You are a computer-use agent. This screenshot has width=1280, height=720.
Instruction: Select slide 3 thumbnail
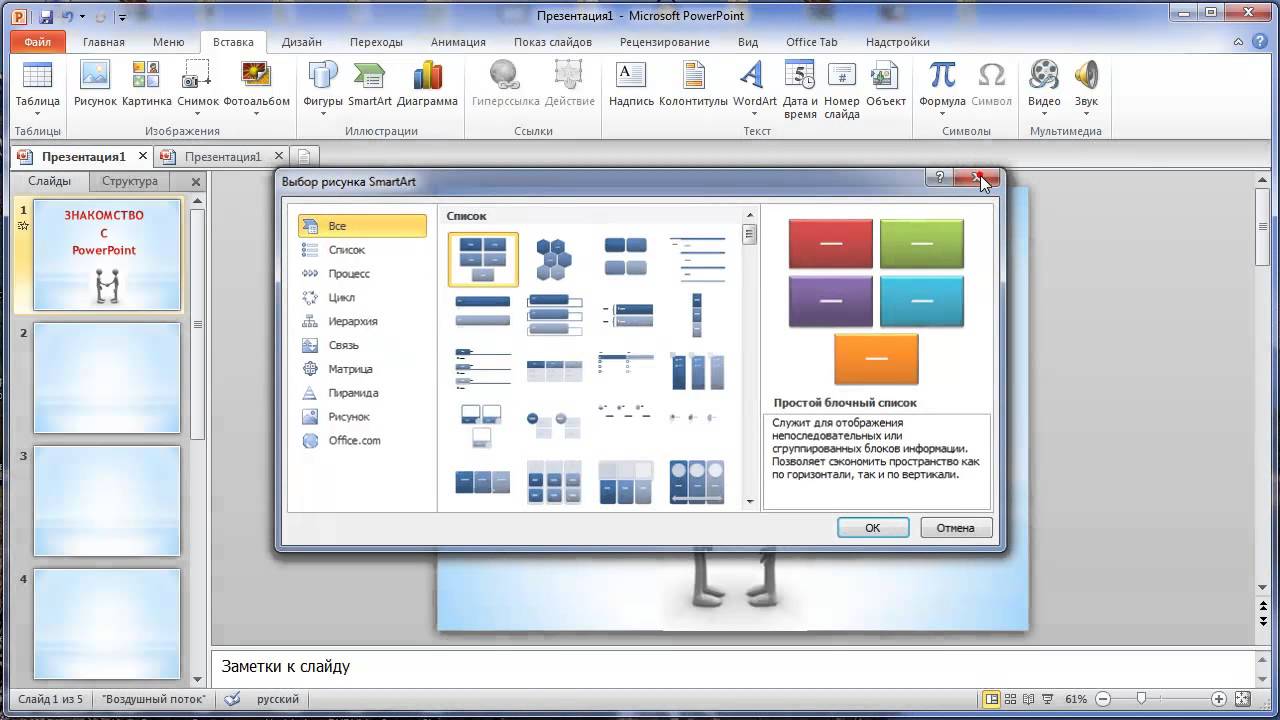[x=107, y=501]
